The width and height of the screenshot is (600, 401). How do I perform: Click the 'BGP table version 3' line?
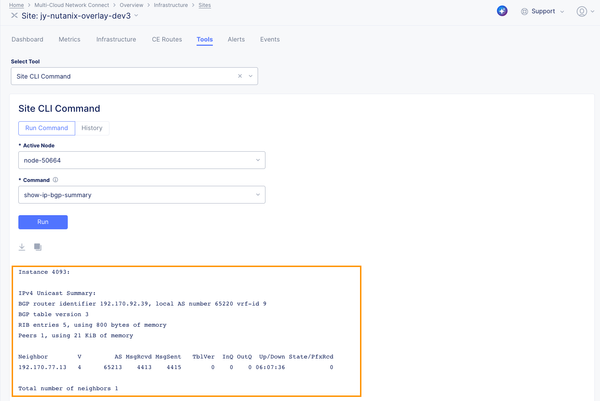click(x=54, y=314)
